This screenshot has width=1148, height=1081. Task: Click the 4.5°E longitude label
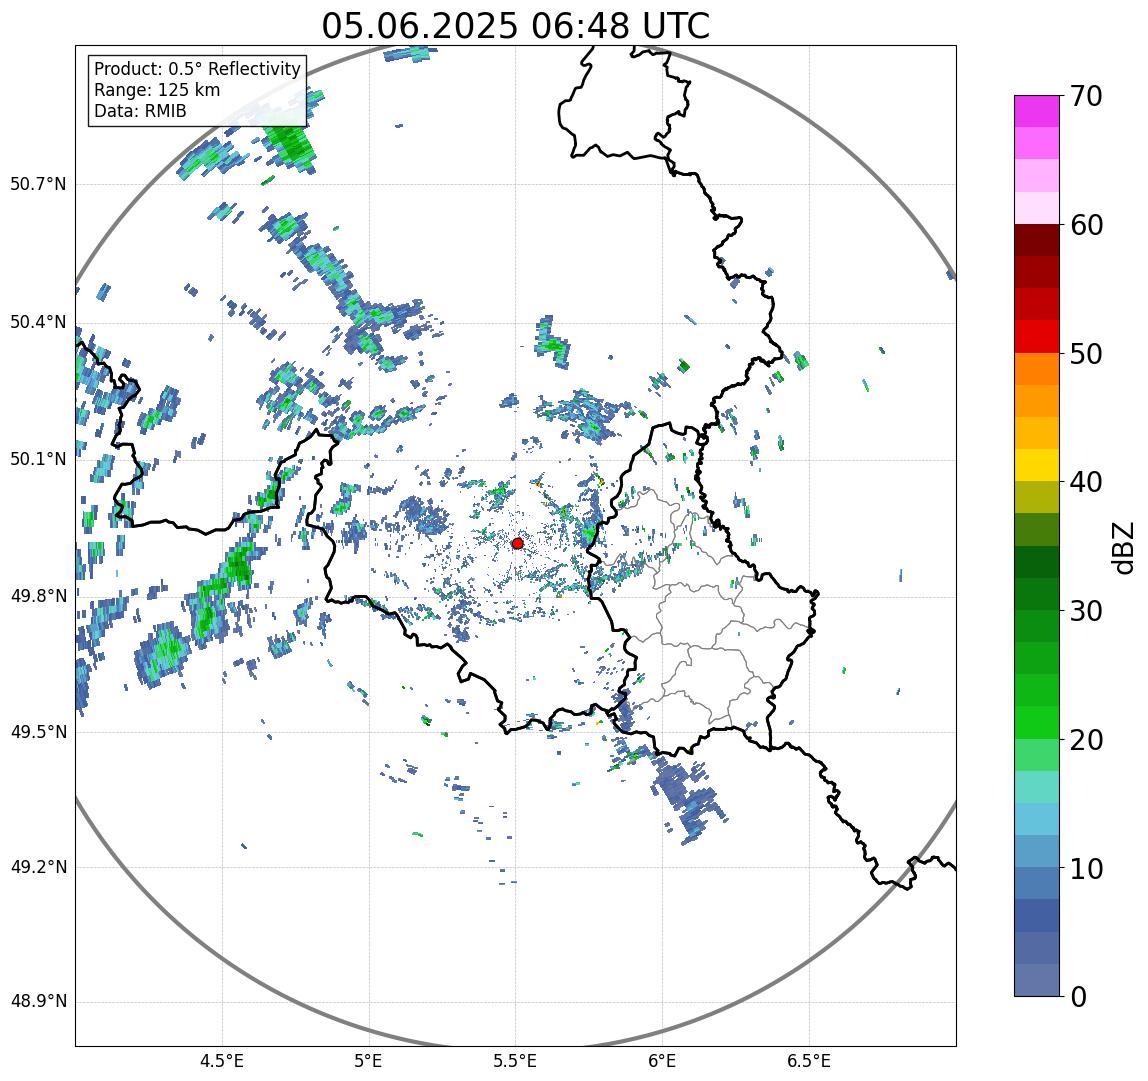222,1061
